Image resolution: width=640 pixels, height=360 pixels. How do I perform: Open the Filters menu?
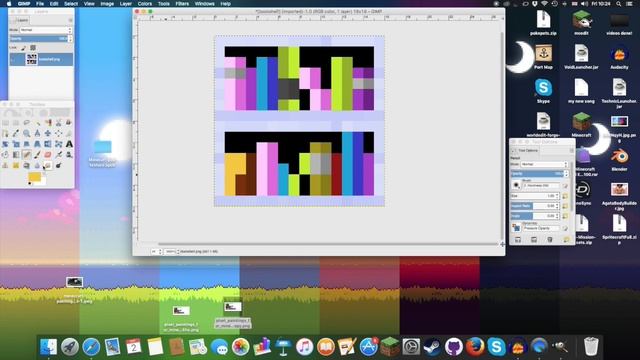(x=182, y=4)
